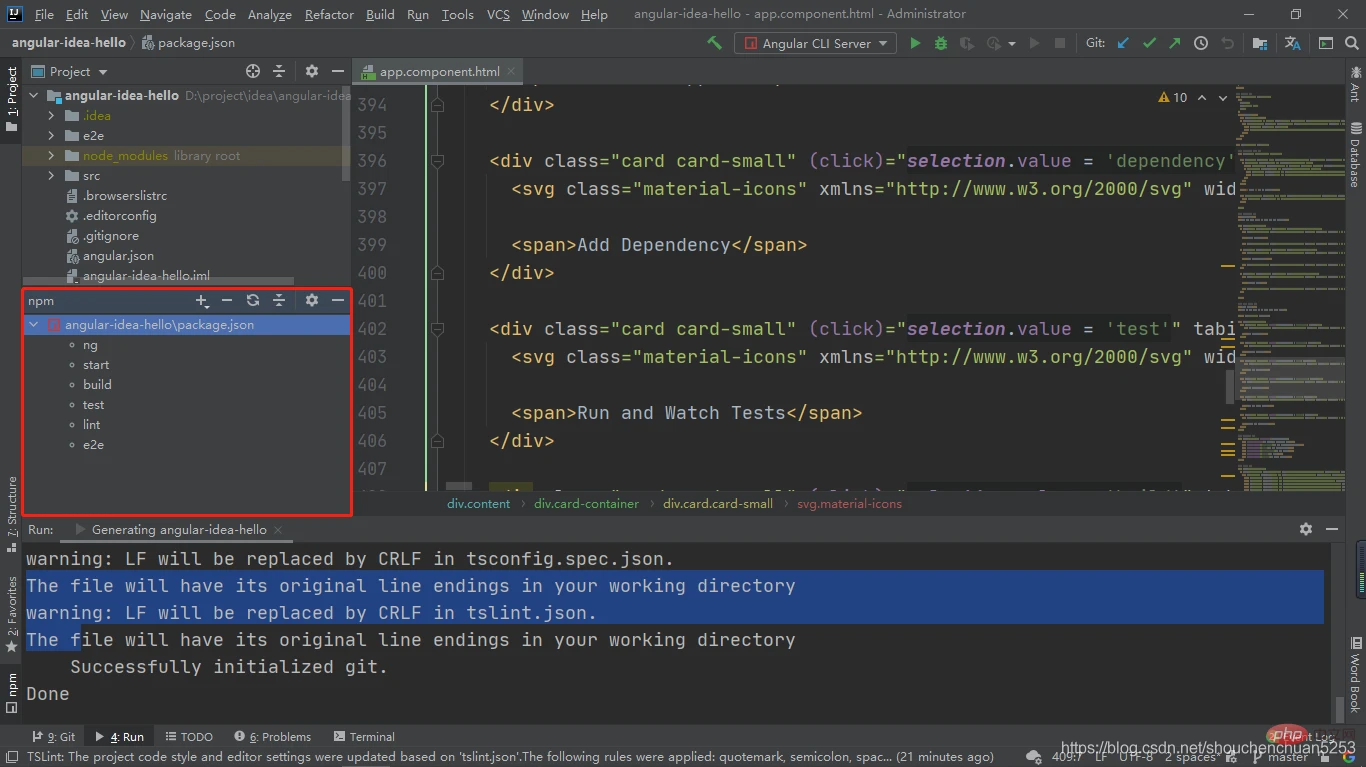
Task: Toggle the Ant side tool button
Action: tap(1356, 83)
